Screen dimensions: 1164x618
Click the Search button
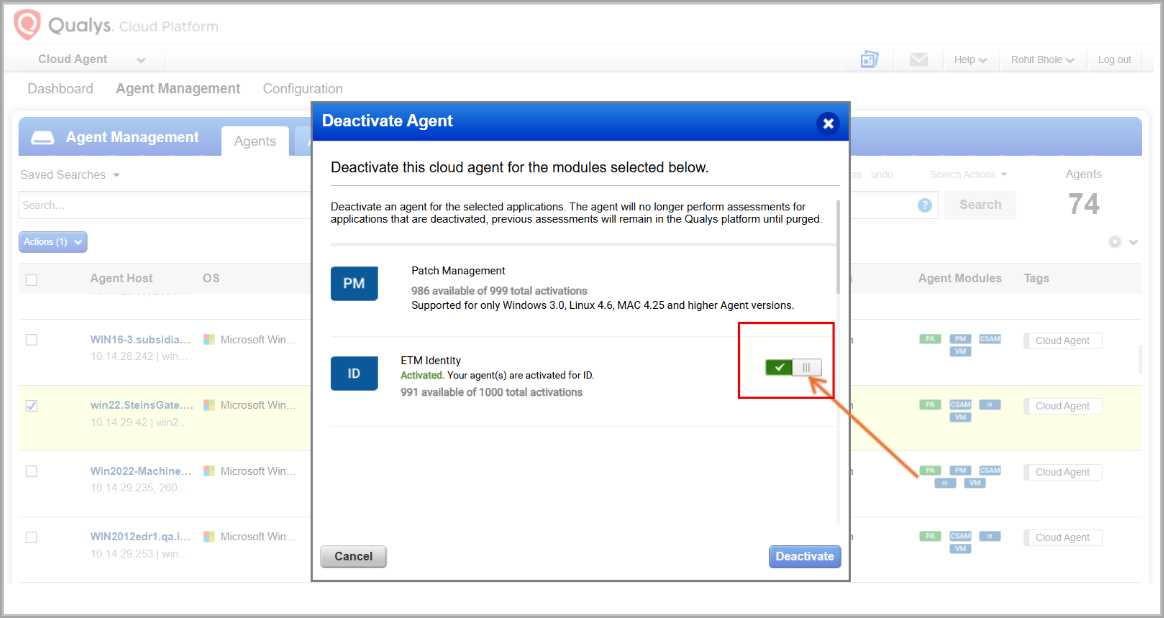pyautogui.click(x=980, y=205)
